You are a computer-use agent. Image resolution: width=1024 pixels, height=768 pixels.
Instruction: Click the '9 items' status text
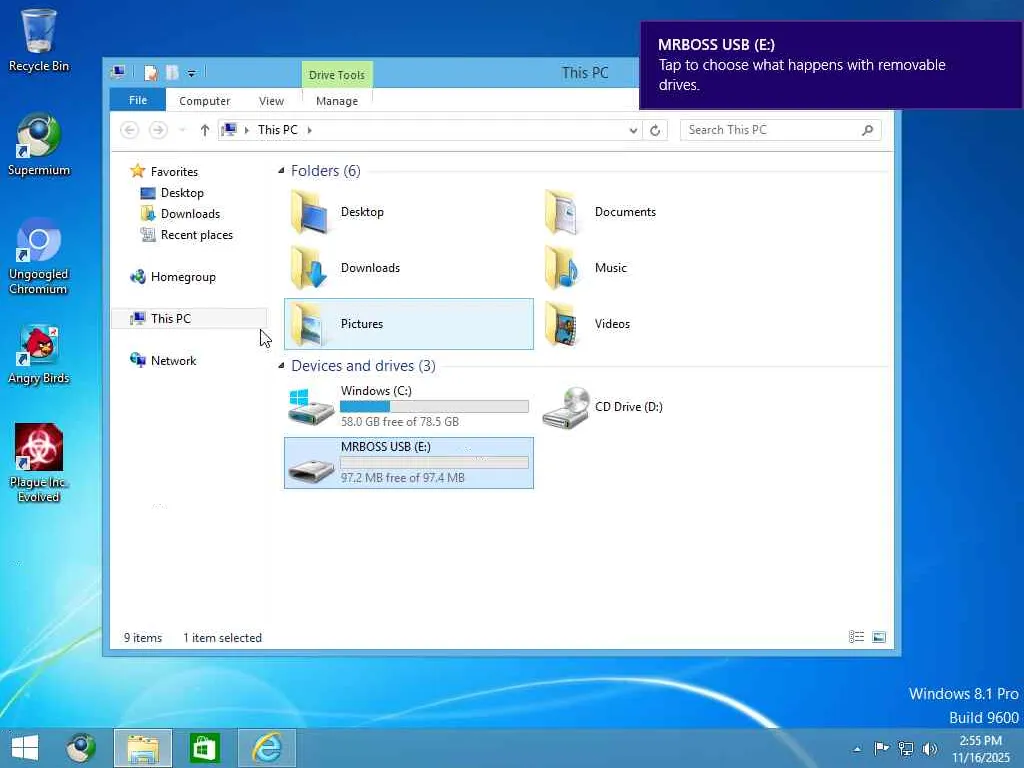point(143,637)
